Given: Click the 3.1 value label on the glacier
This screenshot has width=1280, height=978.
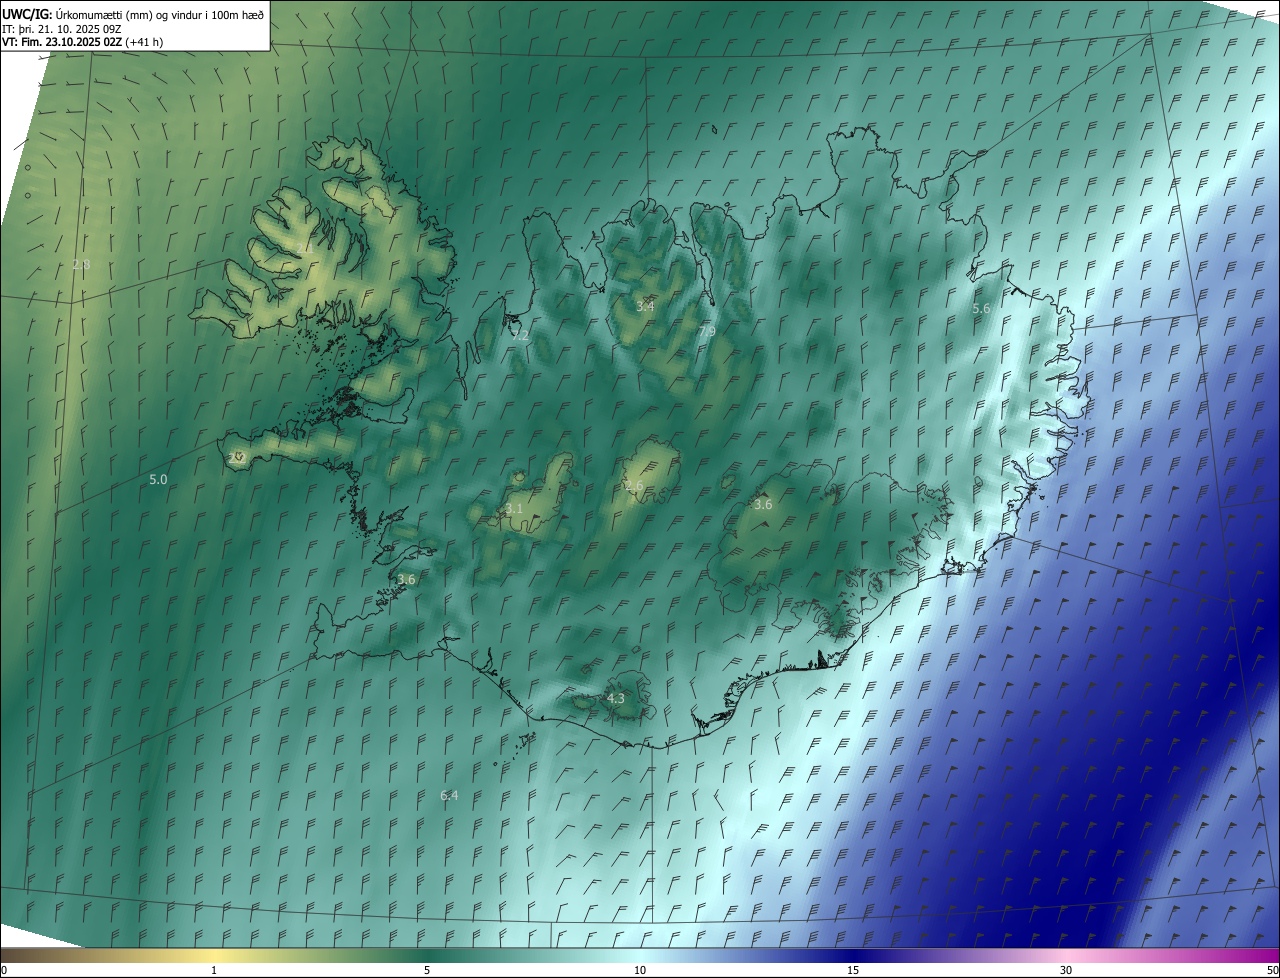Looking at the screenshot, I should 514,509.
